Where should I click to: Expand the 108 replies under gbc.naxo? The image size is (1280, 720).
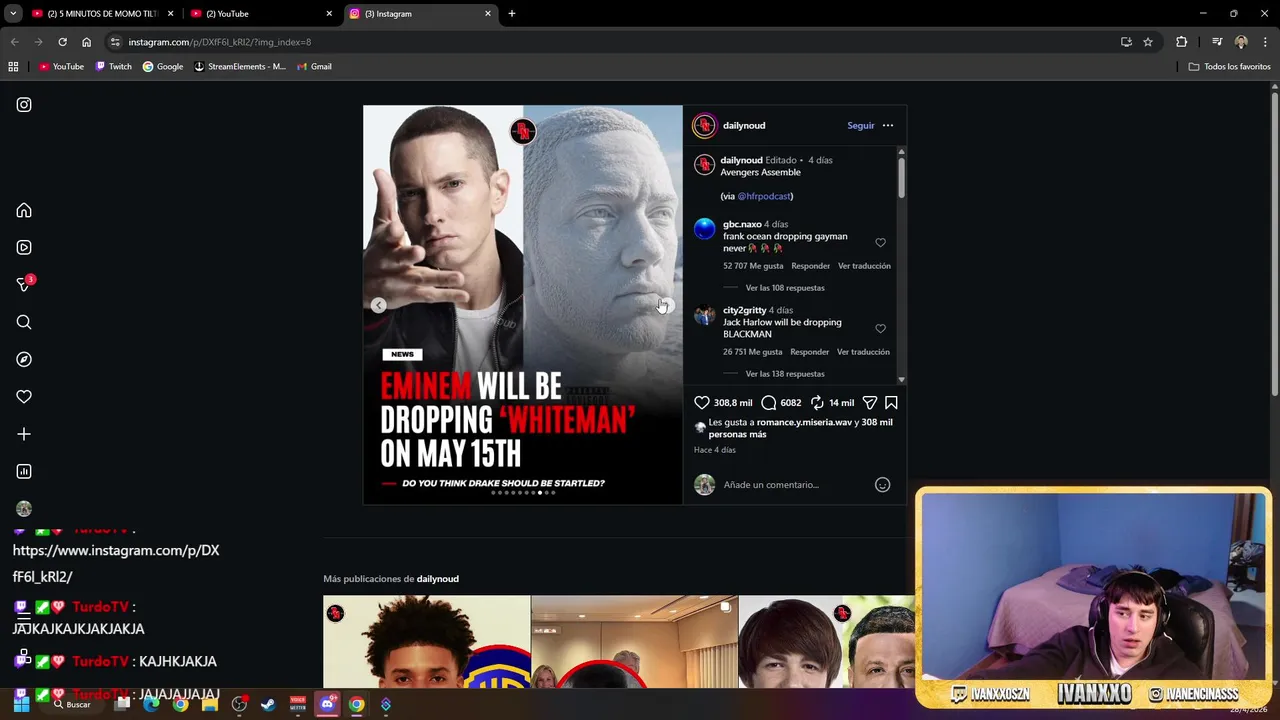(x=785, y=288)
